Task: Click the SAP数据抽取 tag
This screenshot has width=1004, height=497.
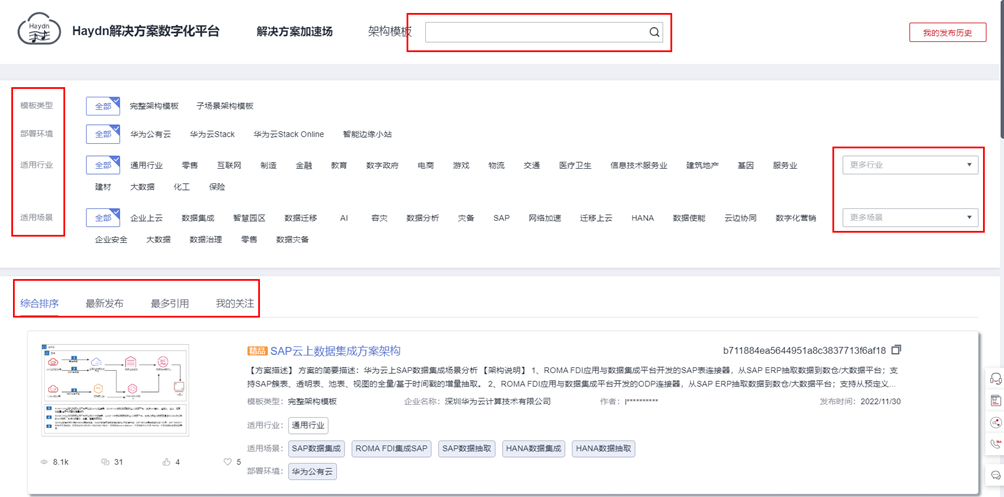Action: tap(467, 449)
